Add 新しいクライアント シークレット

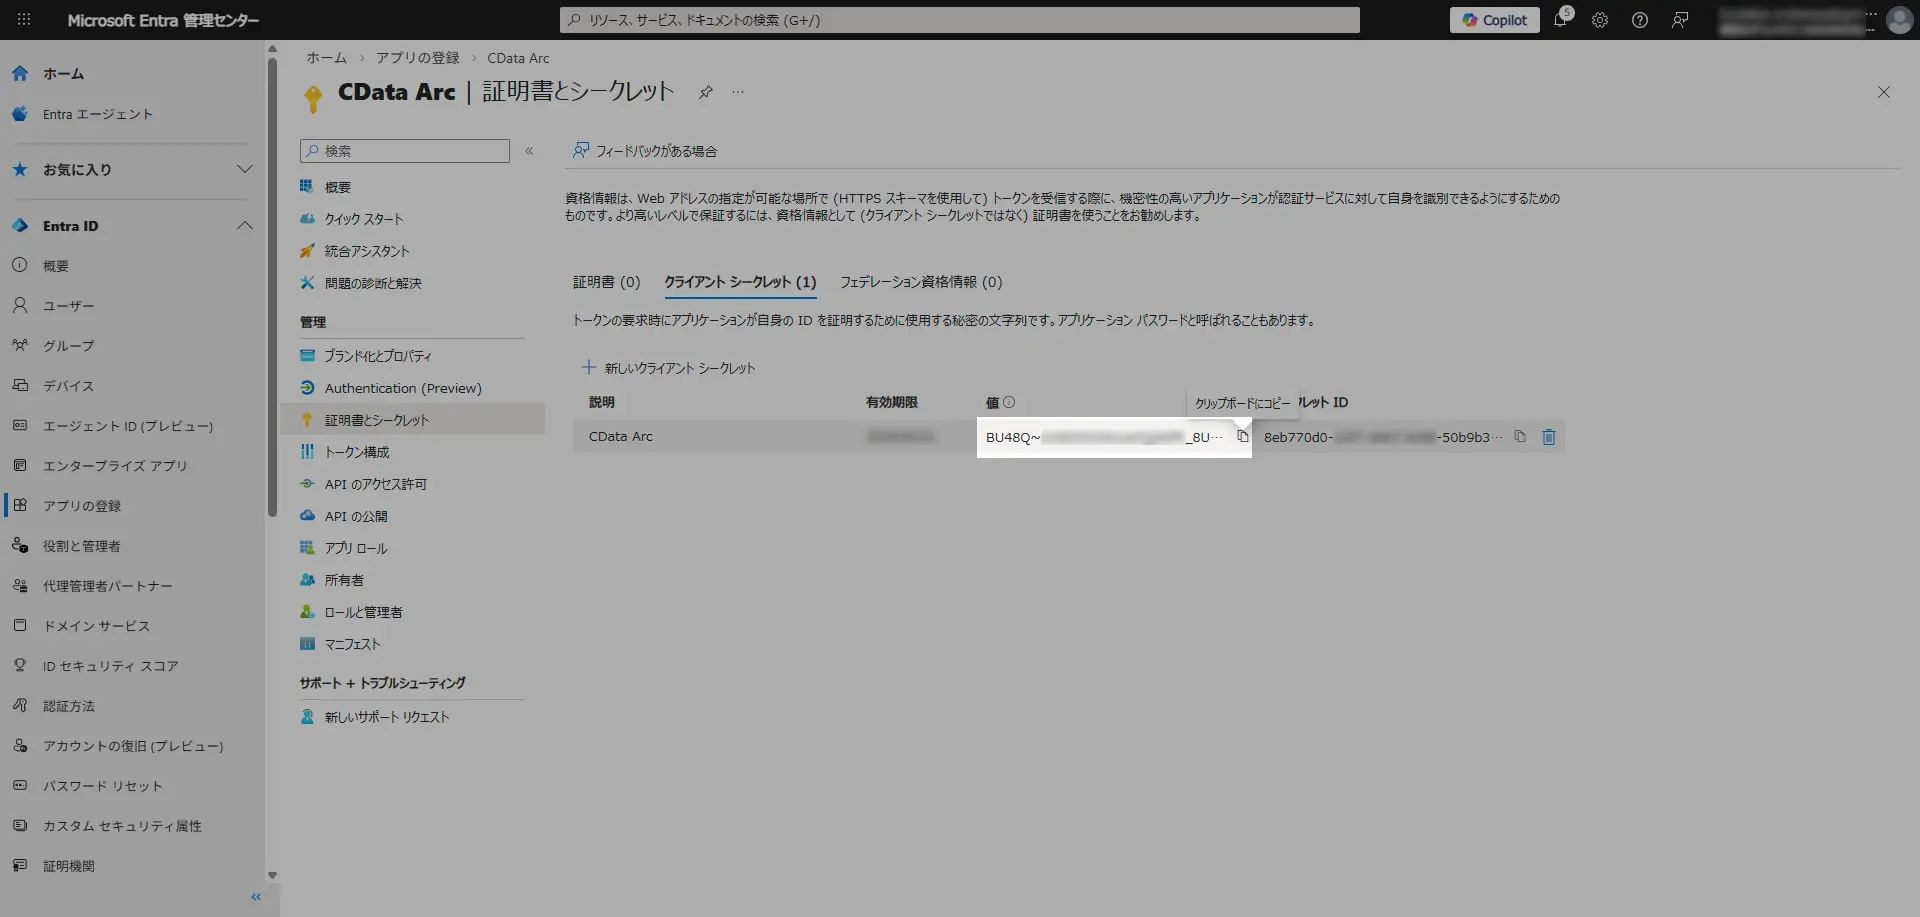tap(668, 368)
